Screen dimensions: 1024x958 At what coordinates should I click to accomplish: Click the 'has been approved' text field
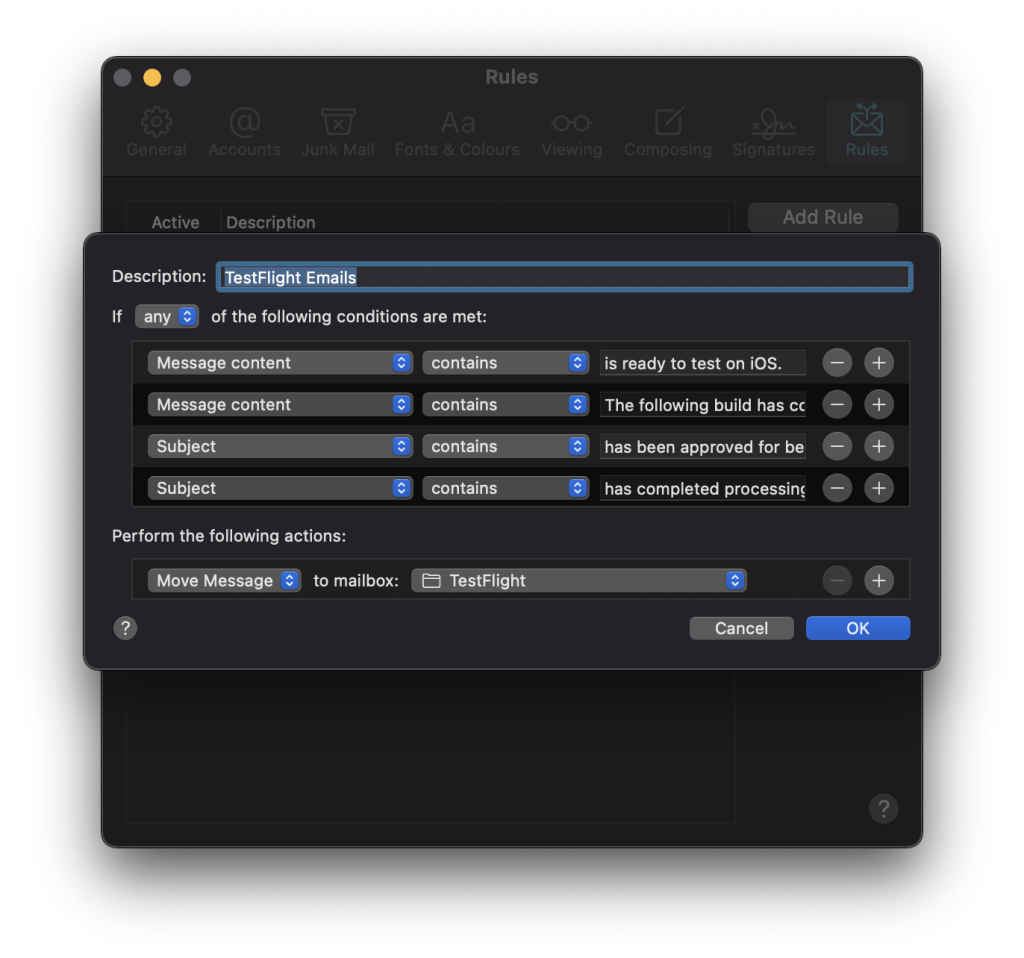click(x=703, y=447)
